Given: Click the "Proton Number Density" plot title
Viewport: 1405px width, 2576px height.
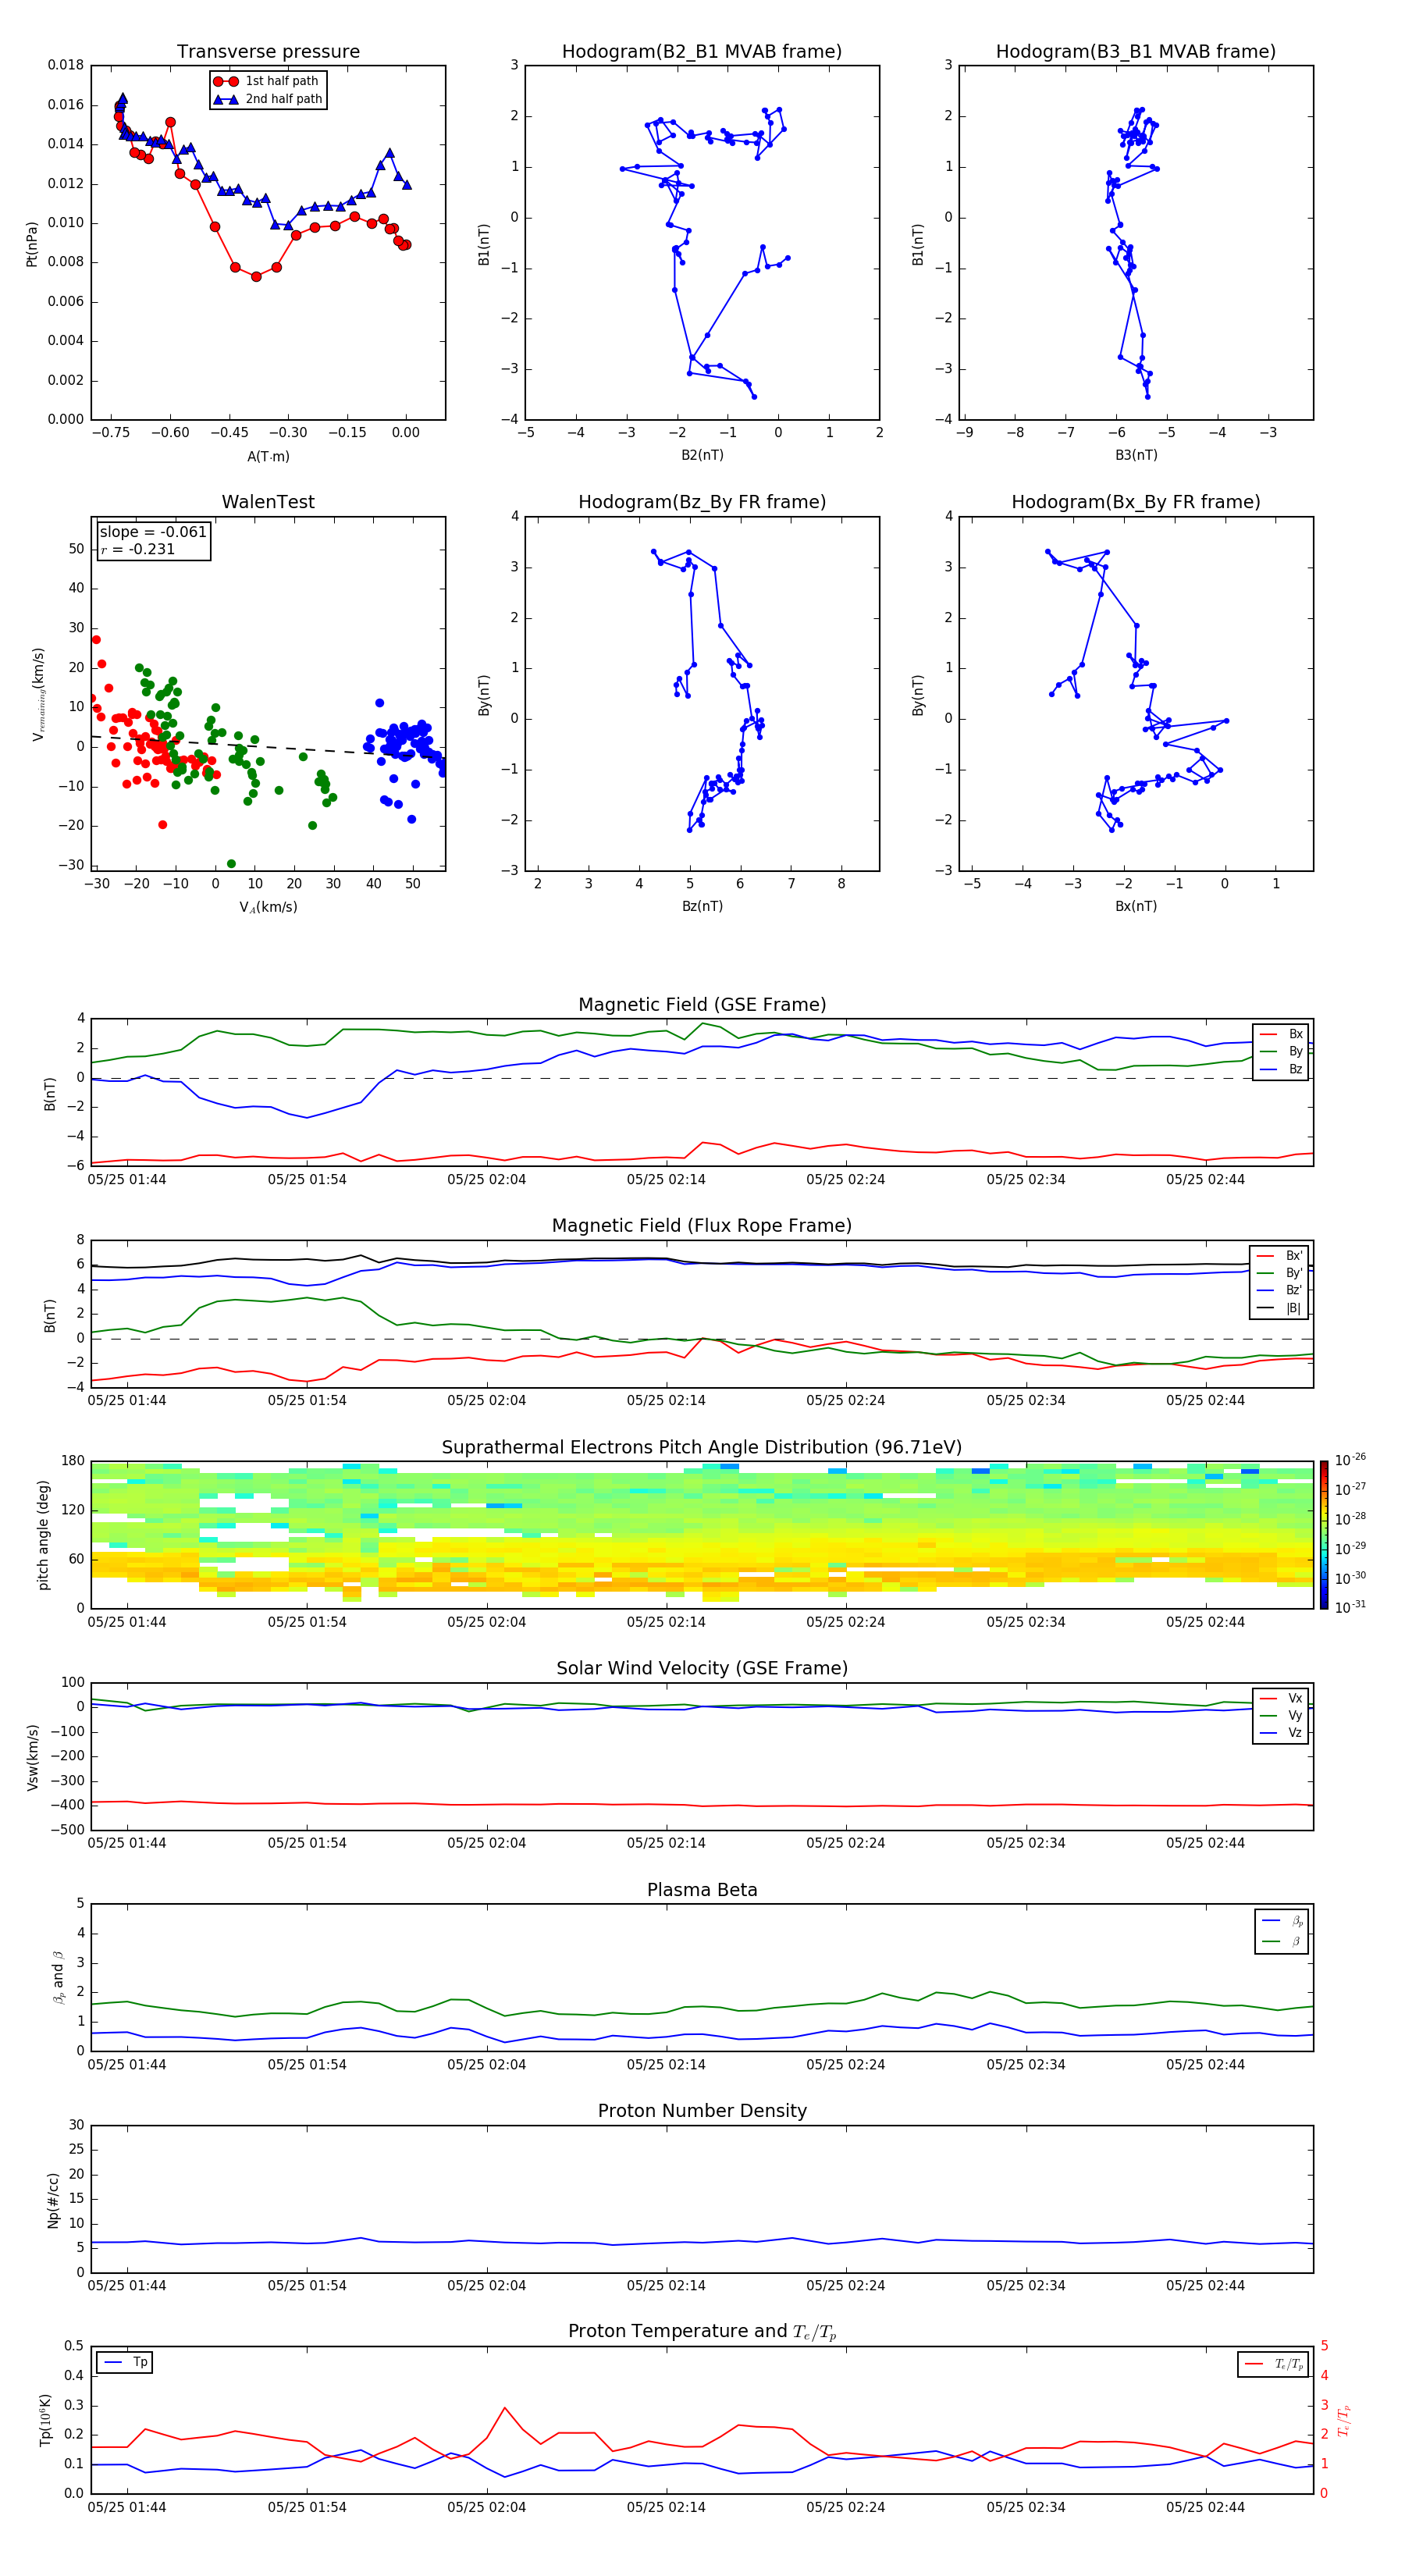Looking at the screenshot, I should (702, 2111).
